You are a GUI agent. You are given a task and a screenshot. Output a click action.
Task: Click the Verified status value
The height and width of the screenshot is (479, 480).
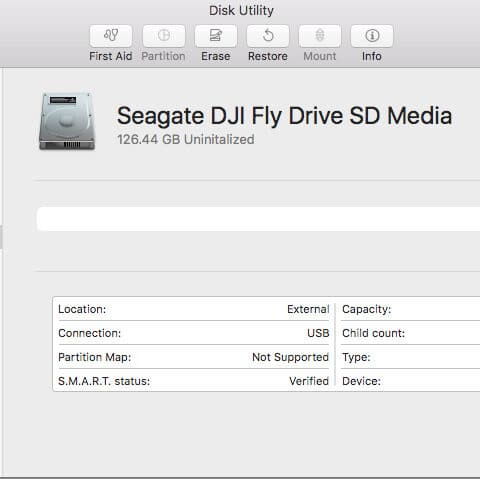[309, 381]
